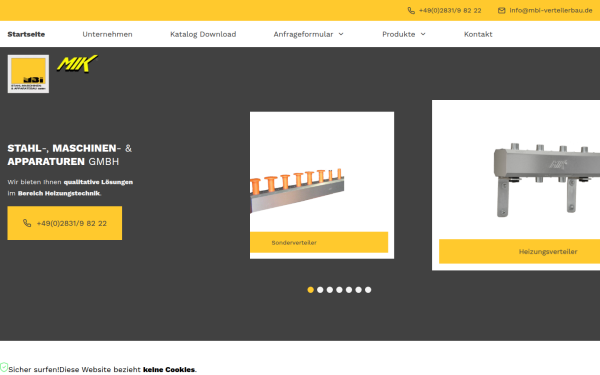Expand the Produkte chevron arrow

[423, 34]
